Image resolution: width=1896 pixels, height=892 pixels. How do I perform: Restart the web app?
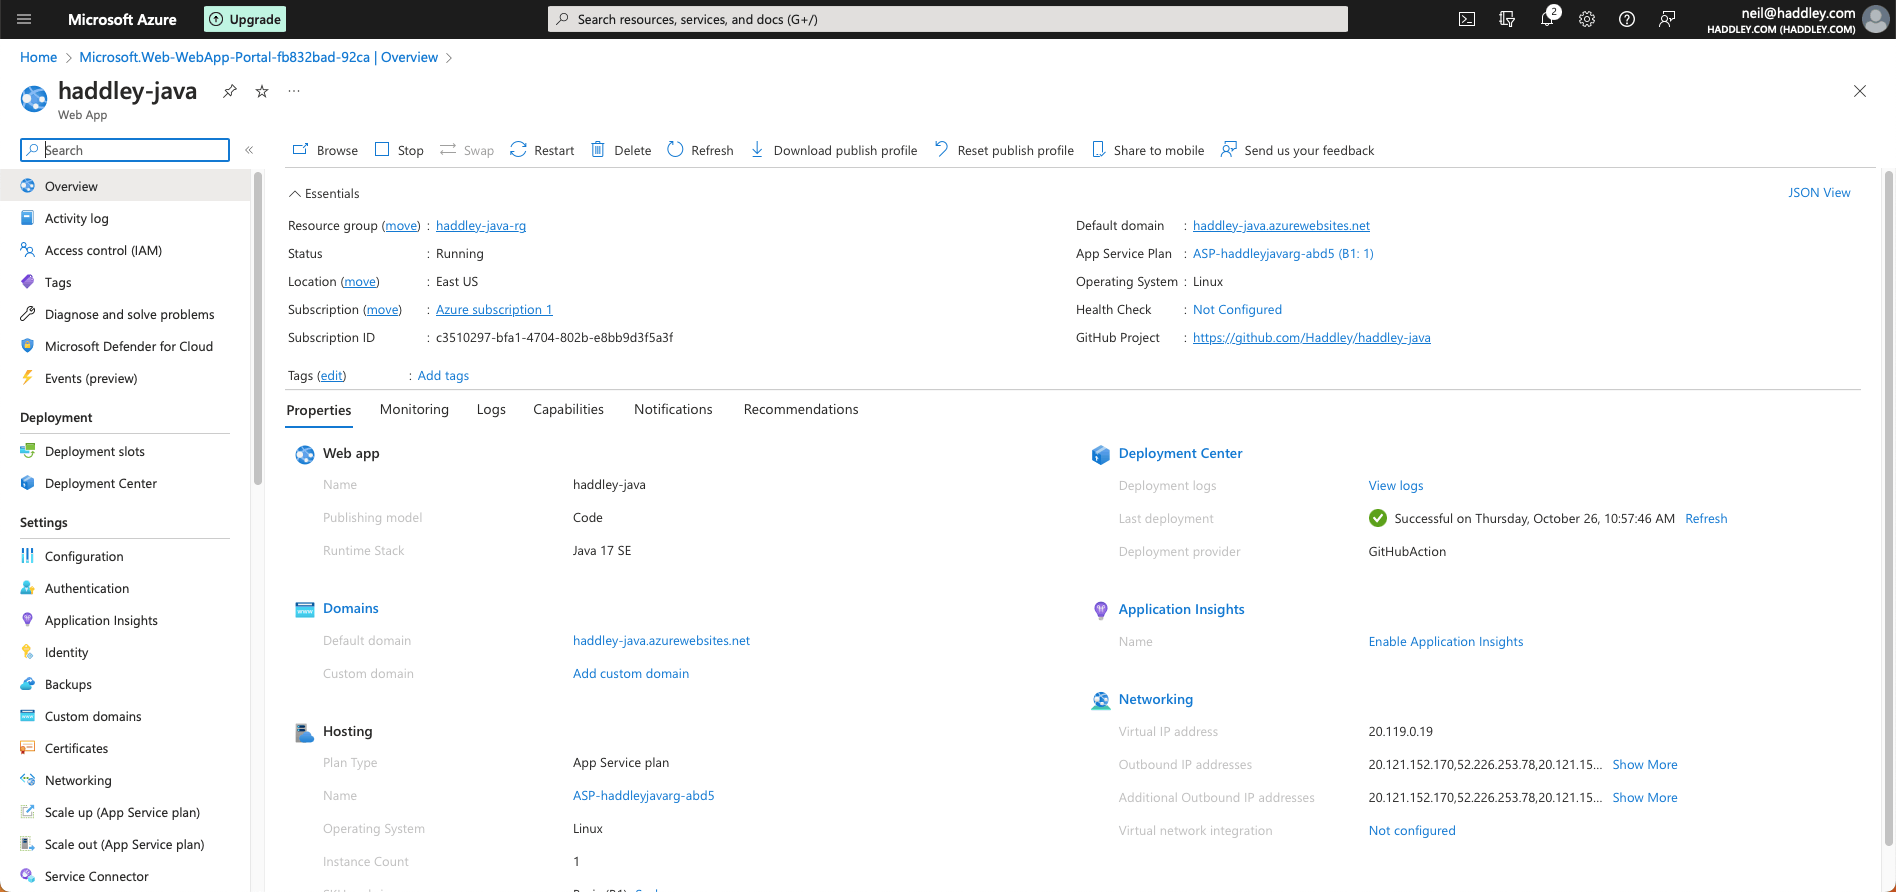tap(542, 150)
